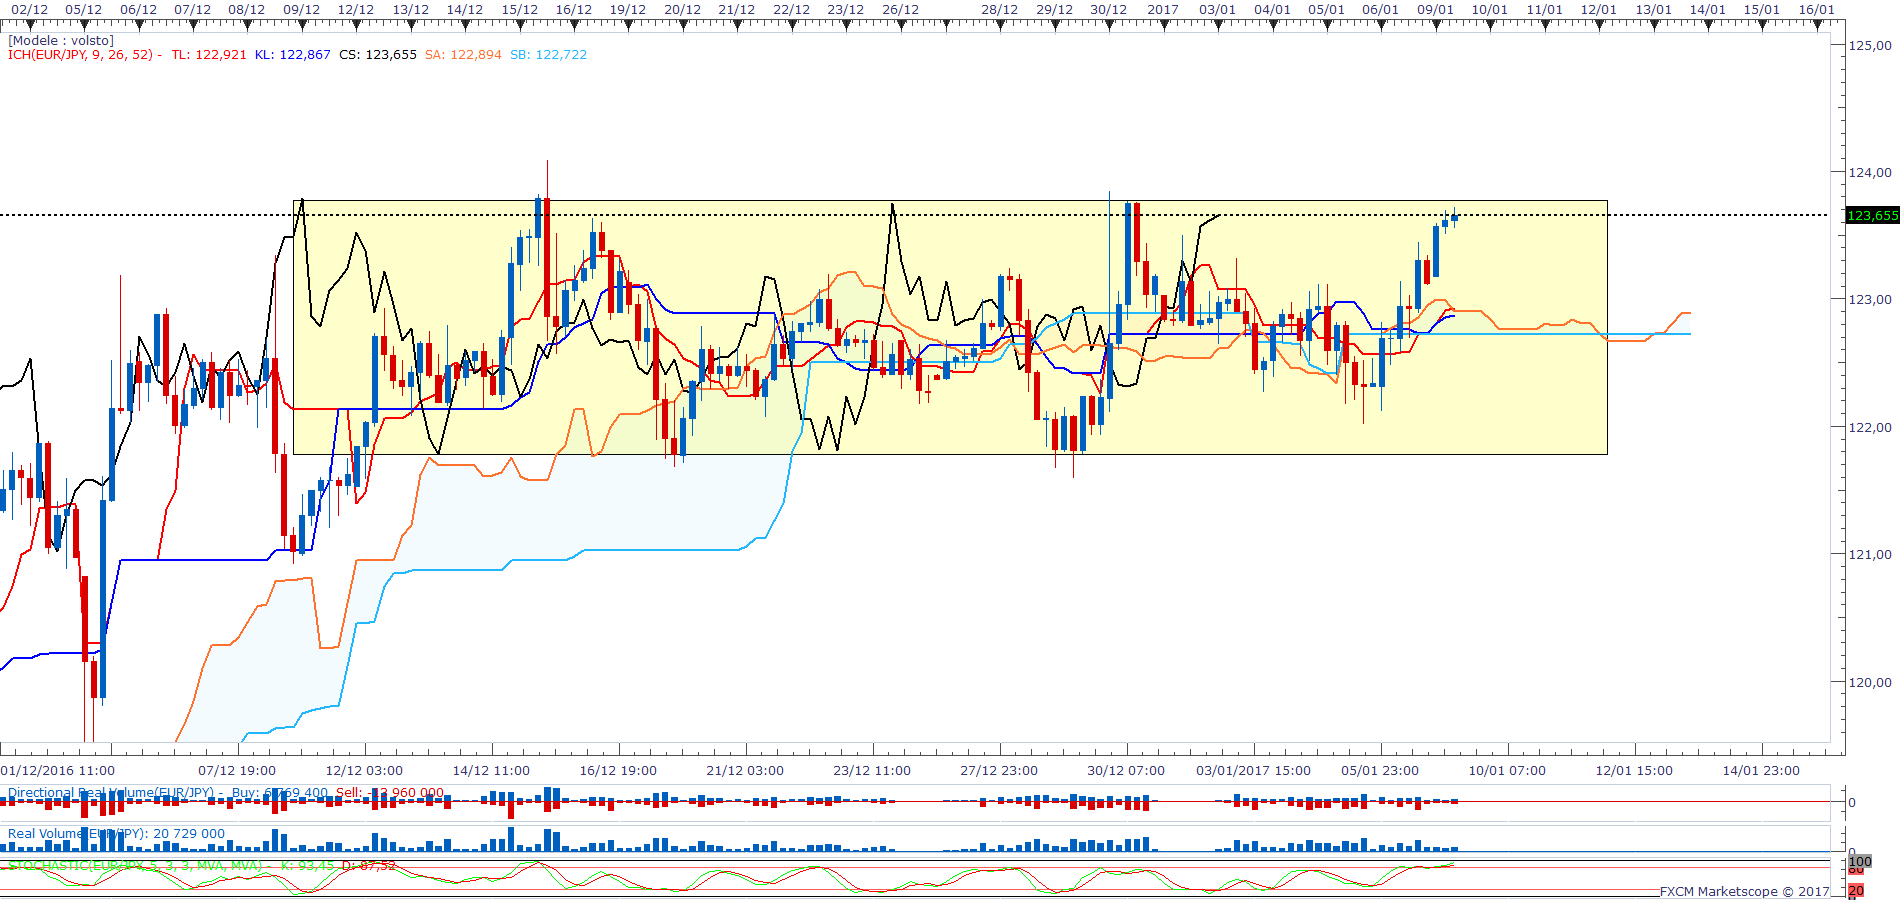Image resolution: width=1903 pixels, height=900 pixels.
Task: Select the blue KL: 122,867 value
Action: point(292,55)
